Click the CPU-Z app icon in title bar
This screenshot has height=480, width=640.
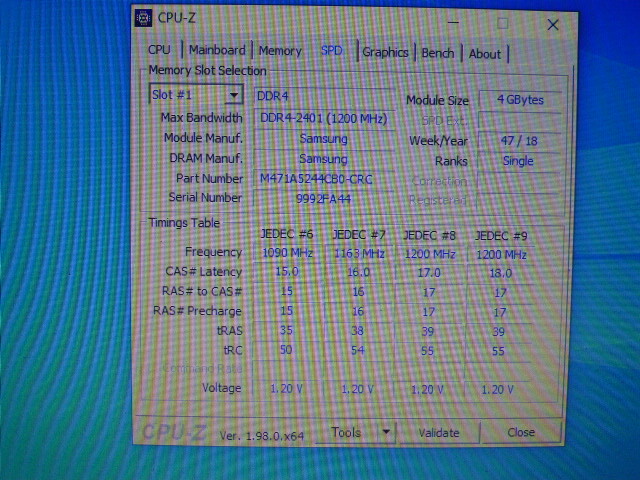pyautogui.click(x=143, y=18)
